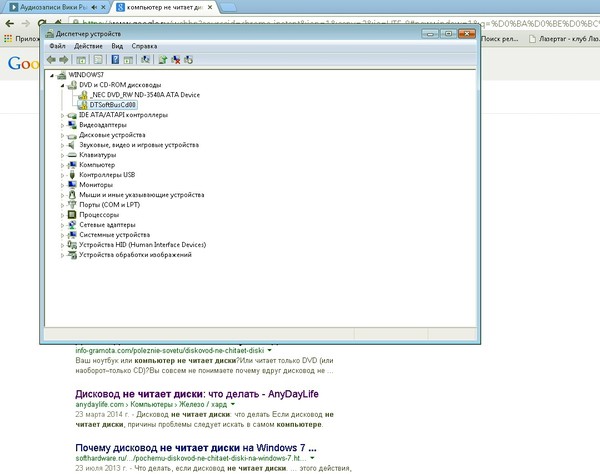This screenshot has width=600, height=474.
Task: Click the keyboard icon beside Клавиатуры
Action: [x=72, y=155]
